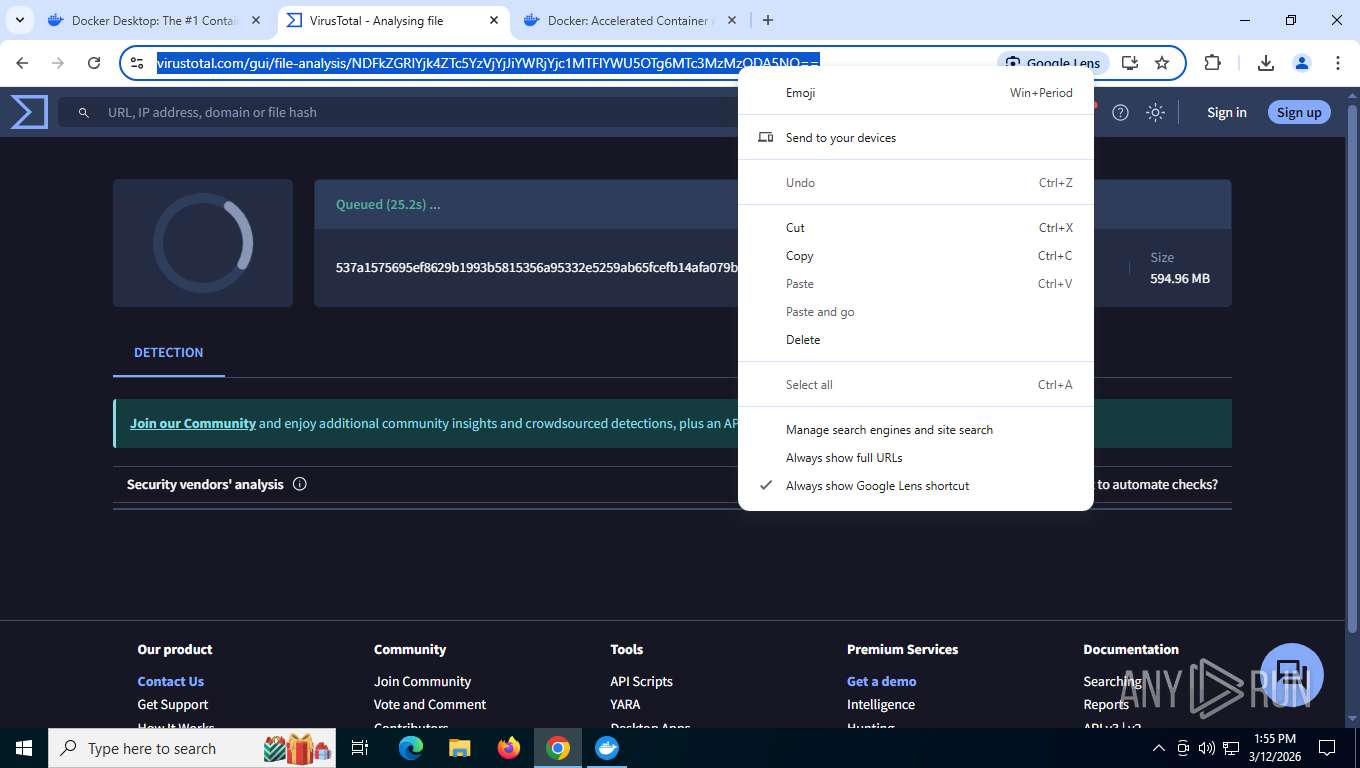Choose Emoji in the context menu
The width and height of the screenshot is (1360, 768).
(x=915, y=93)
